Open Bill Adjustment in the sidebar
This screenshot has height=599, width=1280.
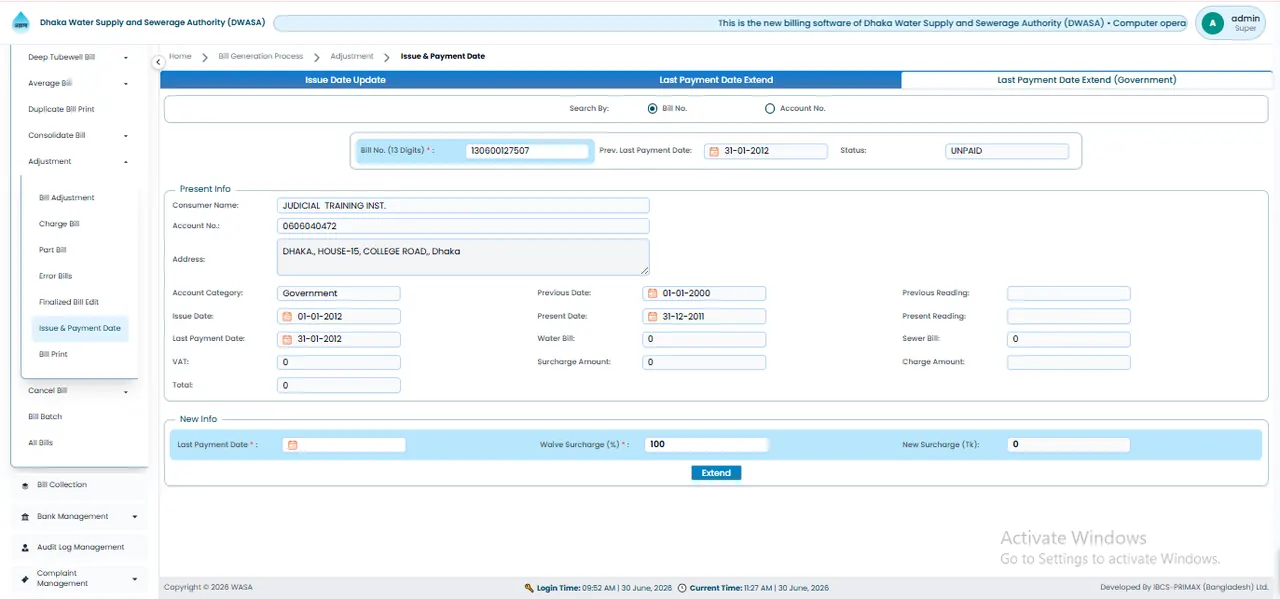67,198
